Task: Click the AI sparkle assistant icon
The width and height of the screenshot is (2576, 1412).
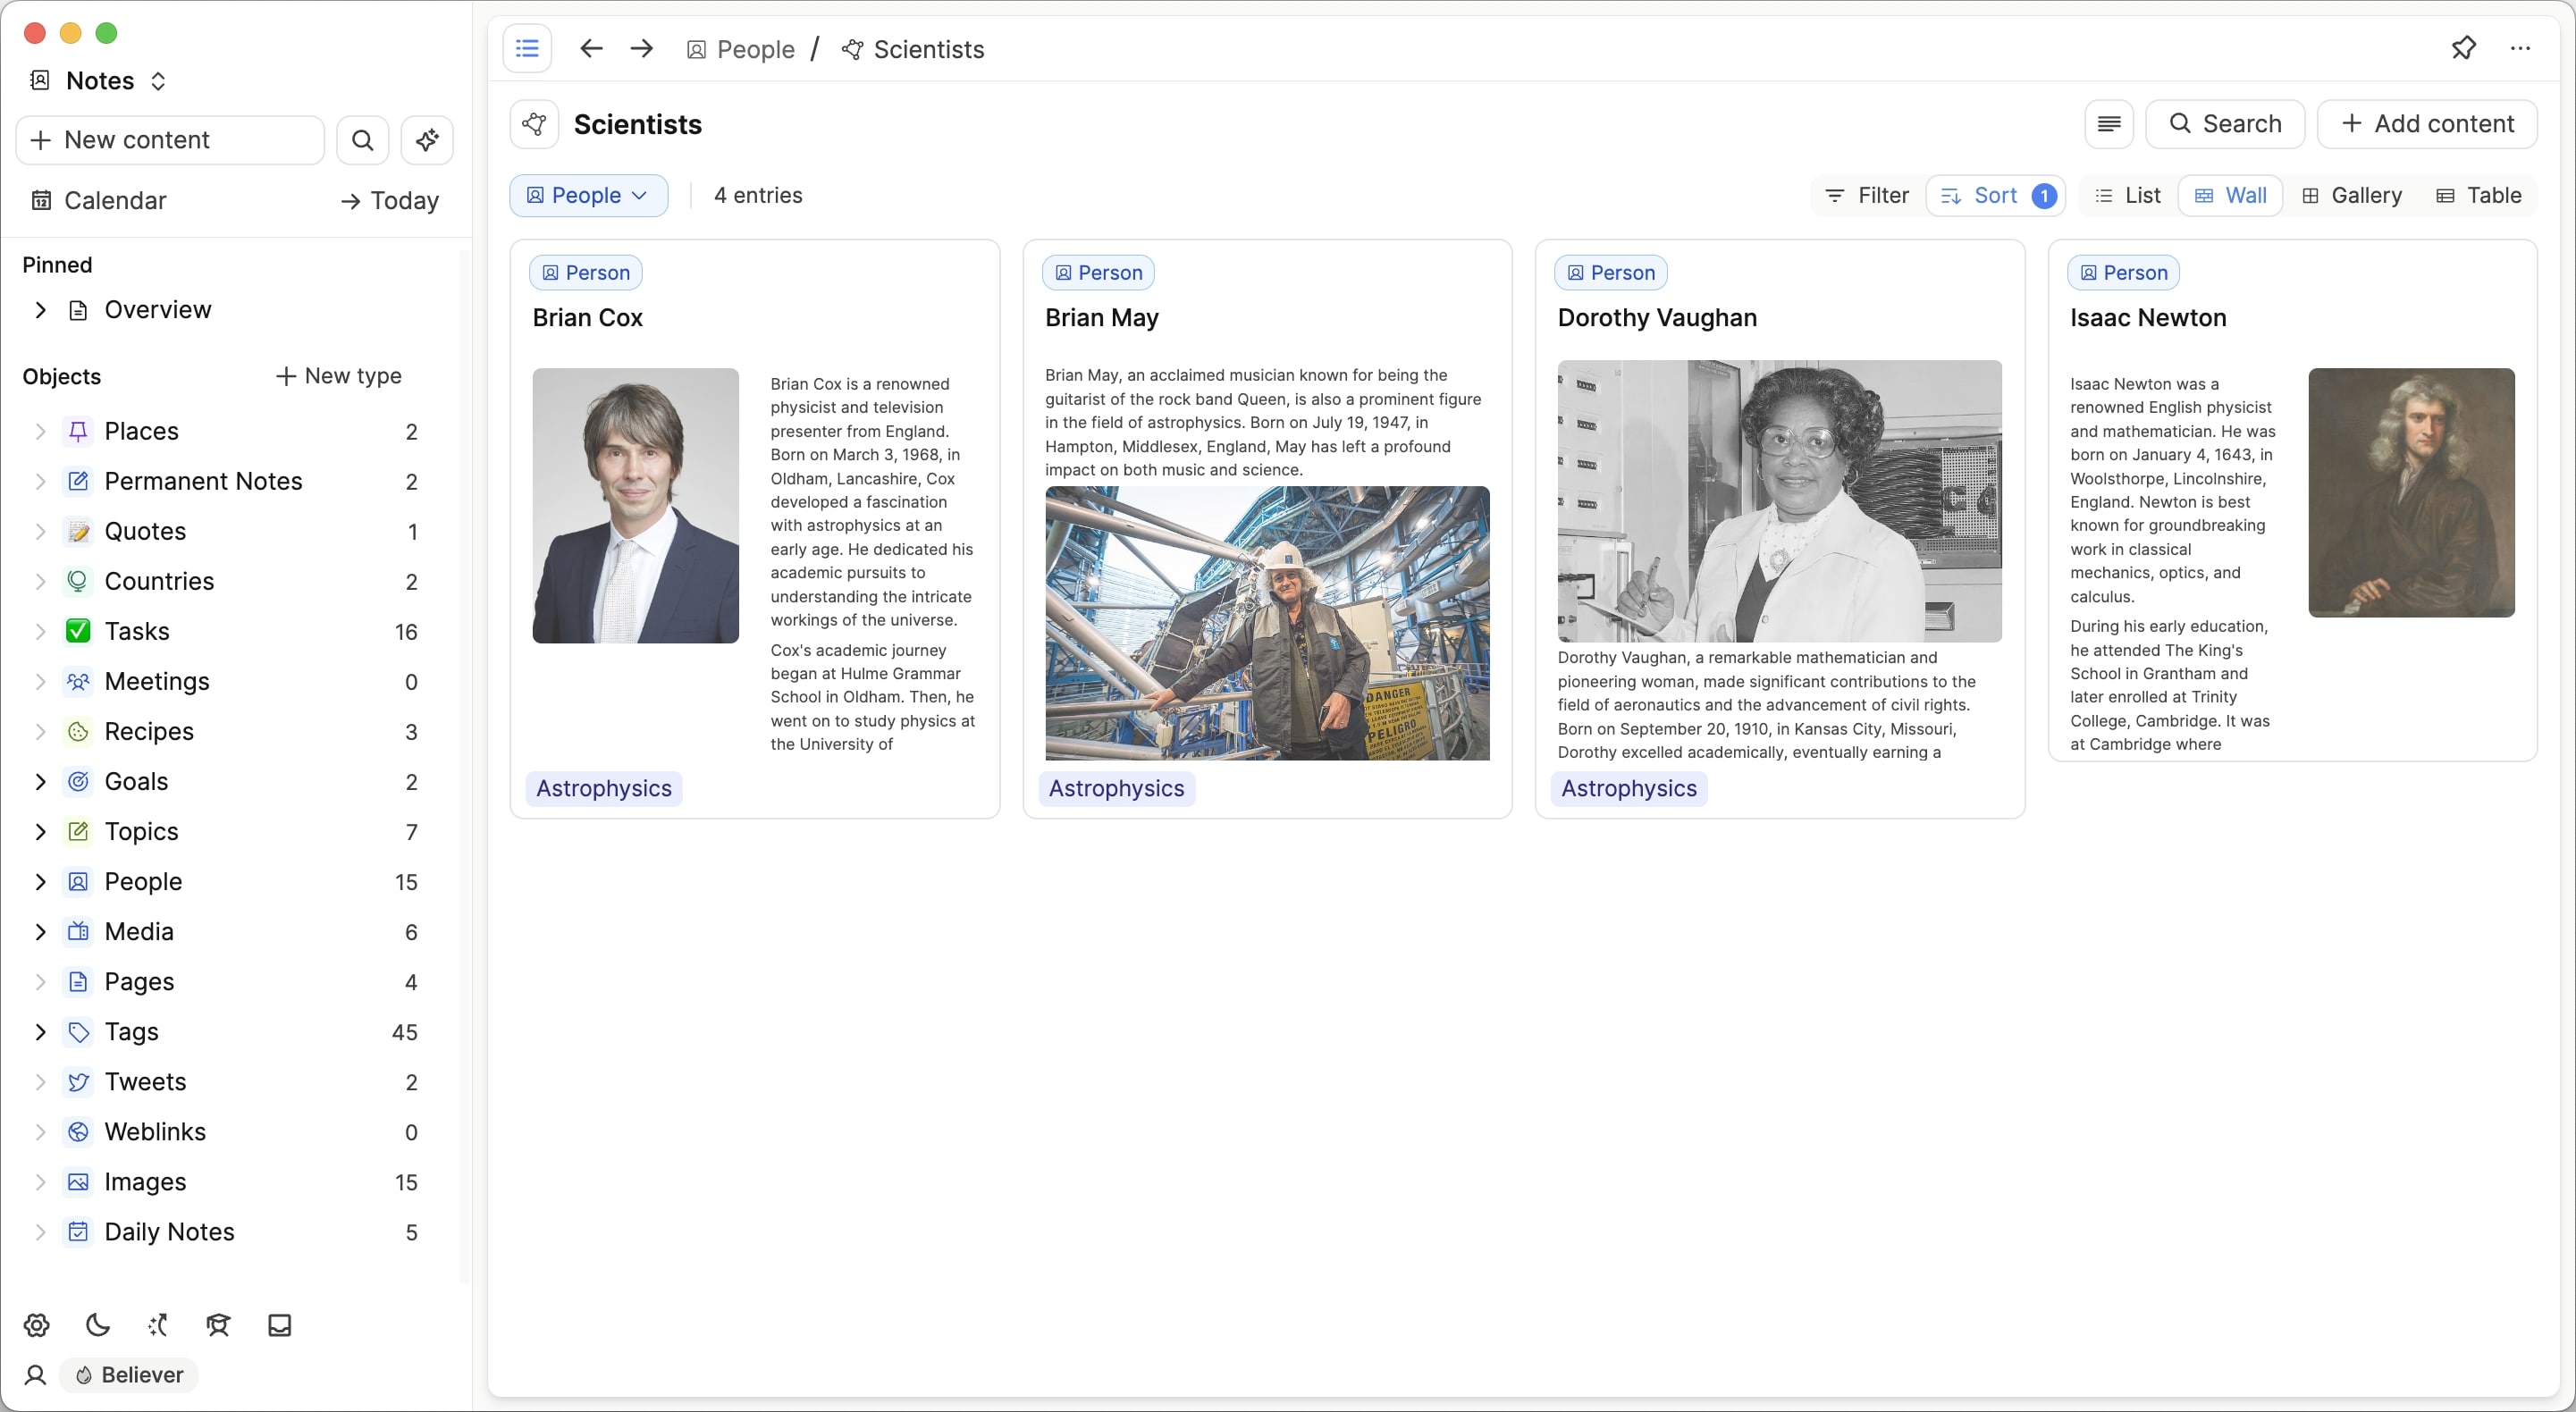Action: pyautogui.click(x=427, y=140)
